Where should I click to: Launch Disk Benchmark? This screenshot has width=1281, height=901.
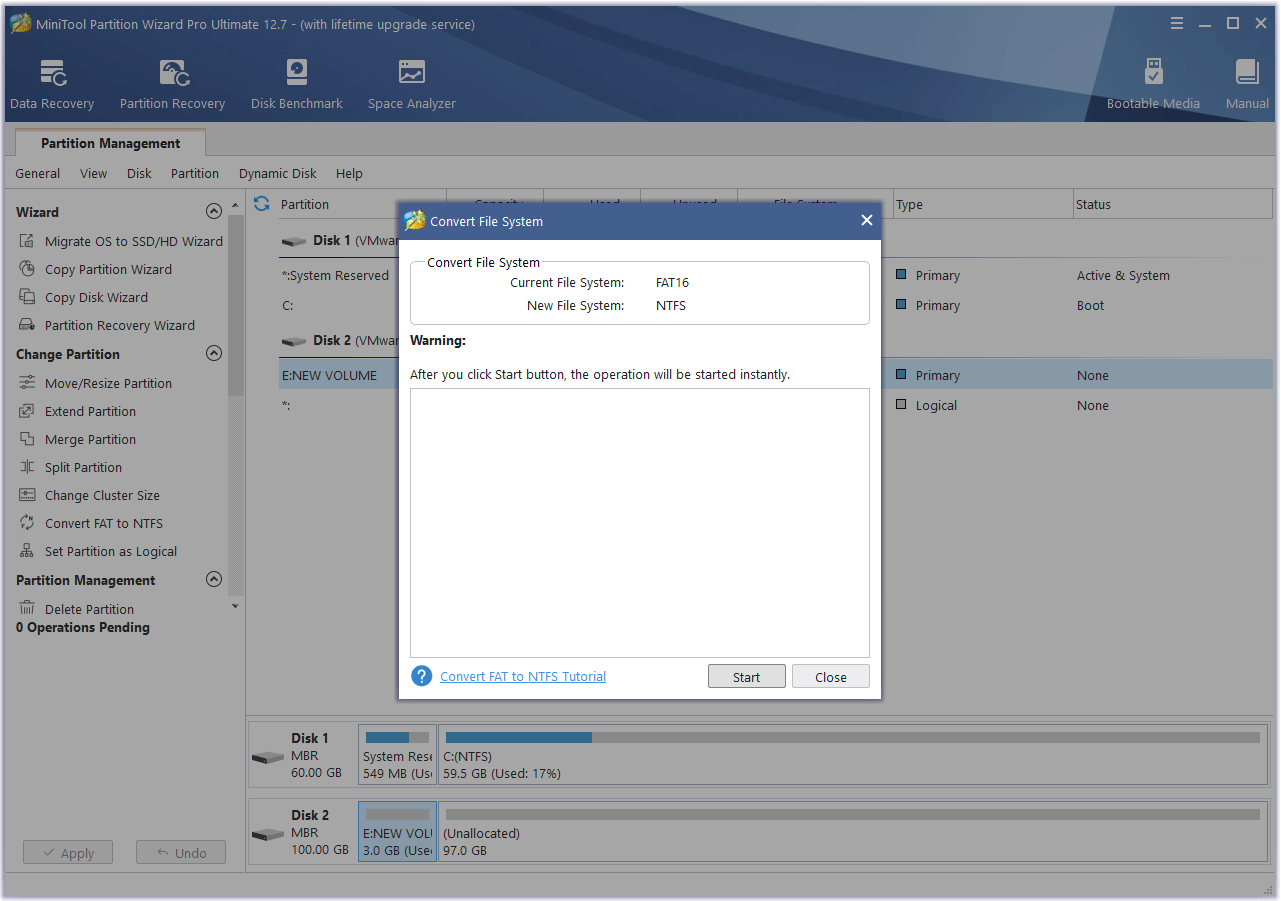point(297,84)
